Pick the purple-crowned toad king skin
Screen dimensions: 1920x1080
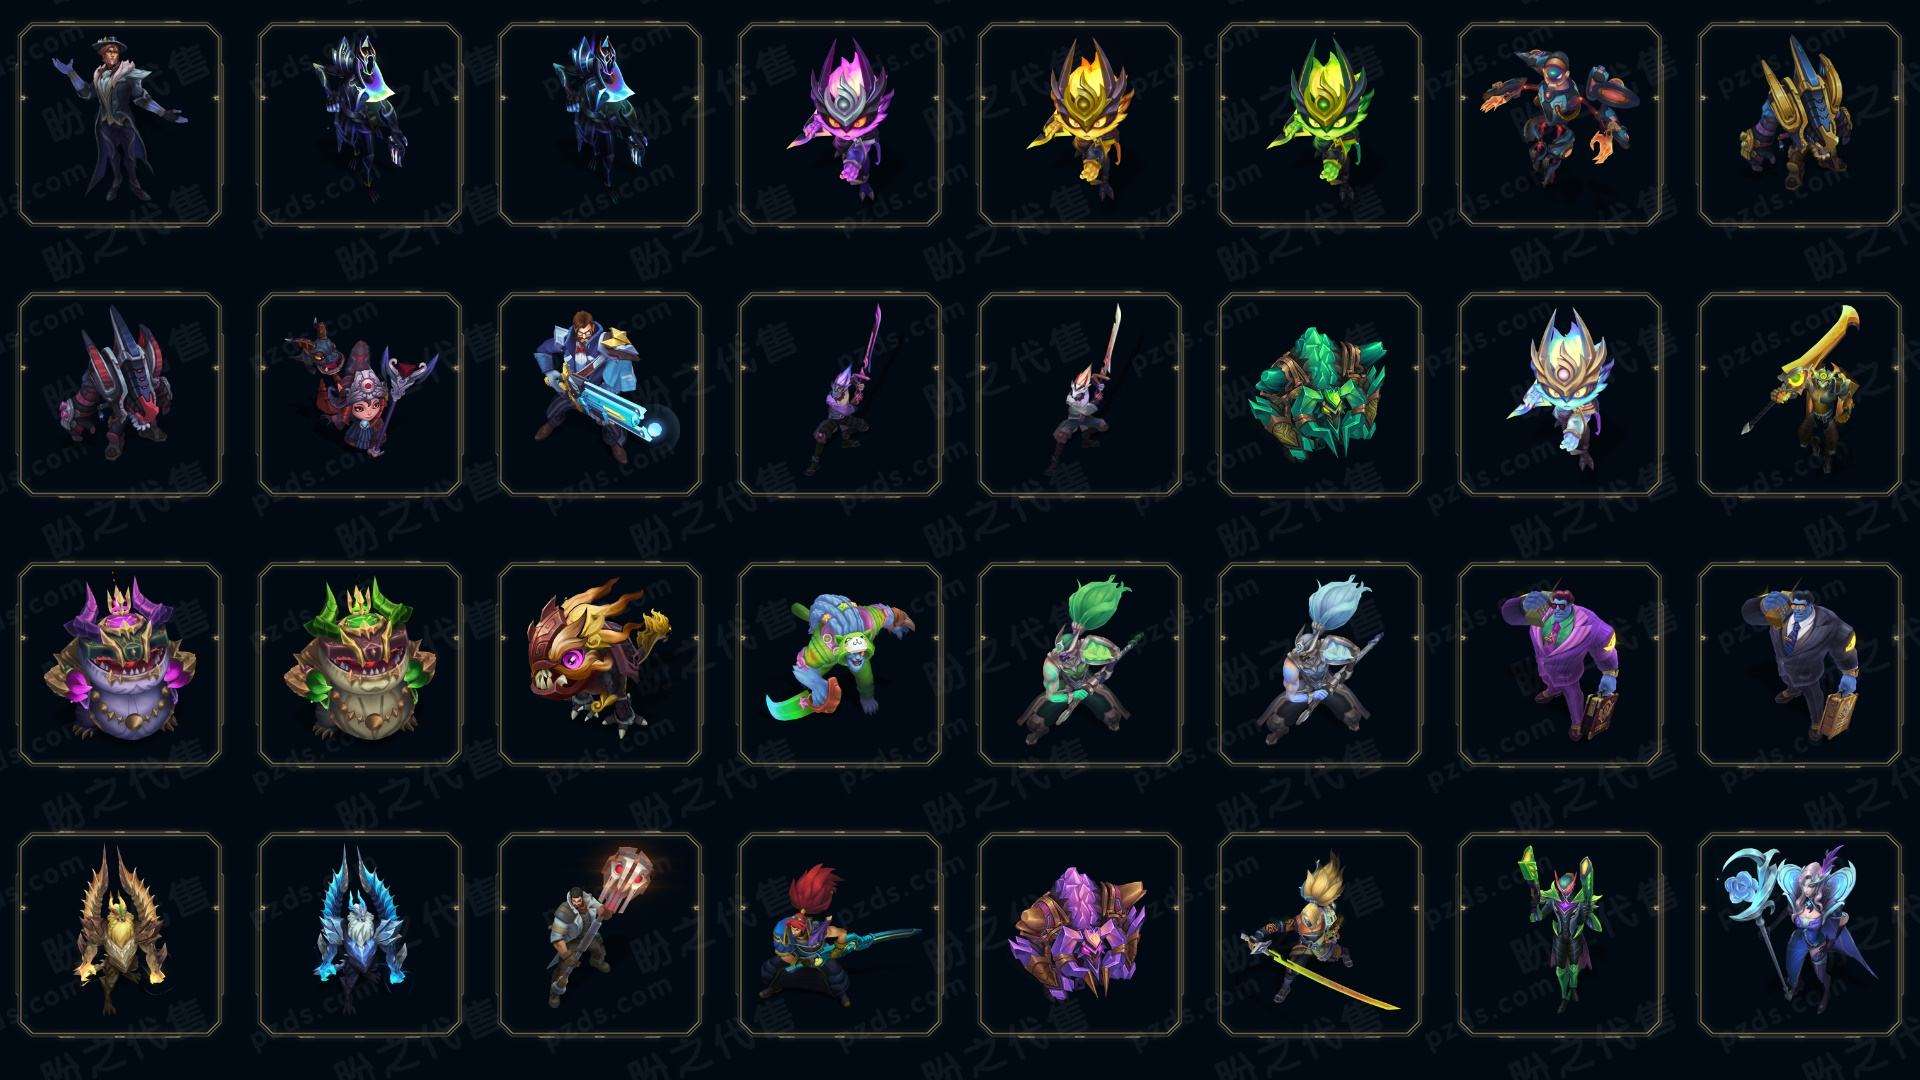[120, 664]
